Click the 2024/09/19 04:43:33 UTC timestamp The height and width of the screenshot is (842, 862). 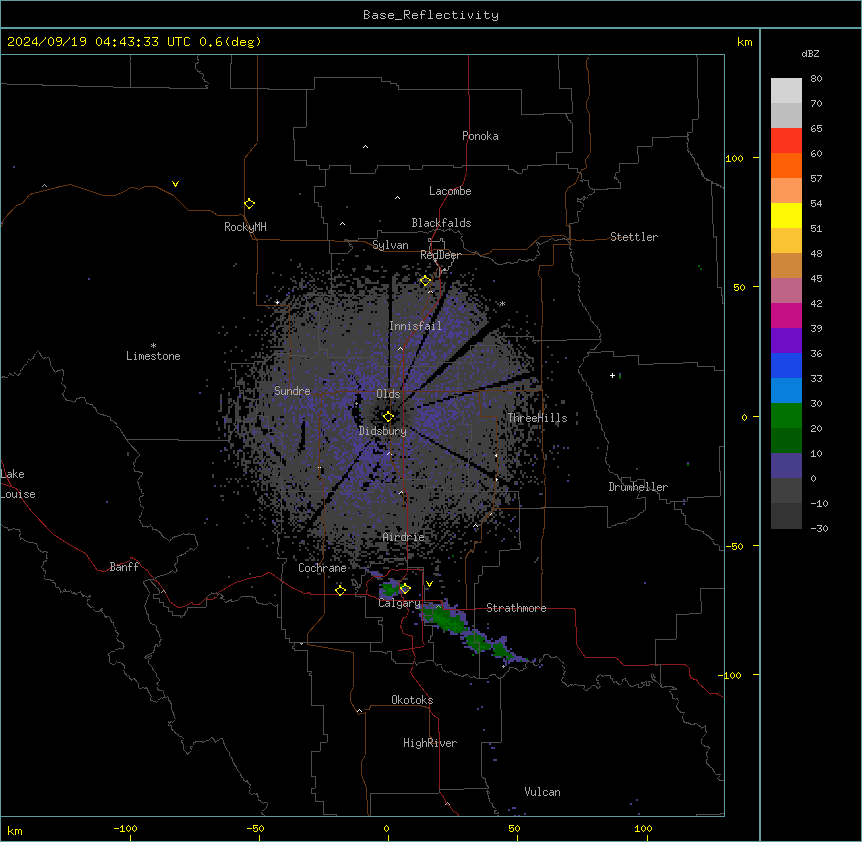[x=99, y=42]
